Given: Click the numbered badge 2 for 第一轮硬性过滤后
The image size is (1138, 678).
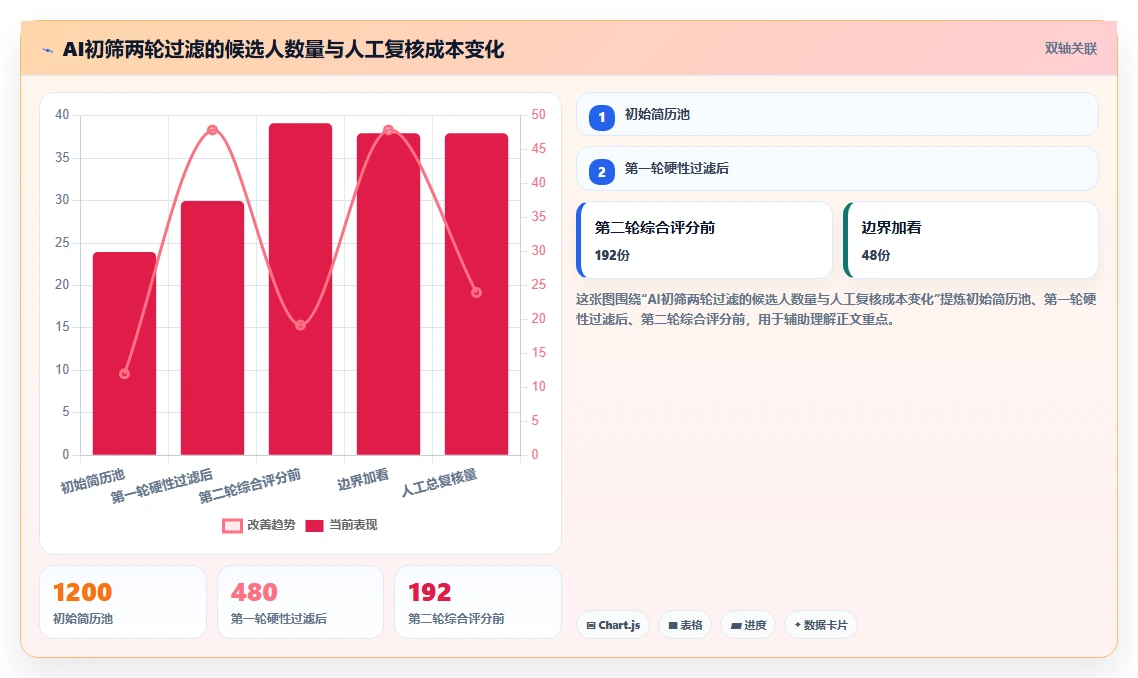Looking at the screenshot, I should click(602, 172).
